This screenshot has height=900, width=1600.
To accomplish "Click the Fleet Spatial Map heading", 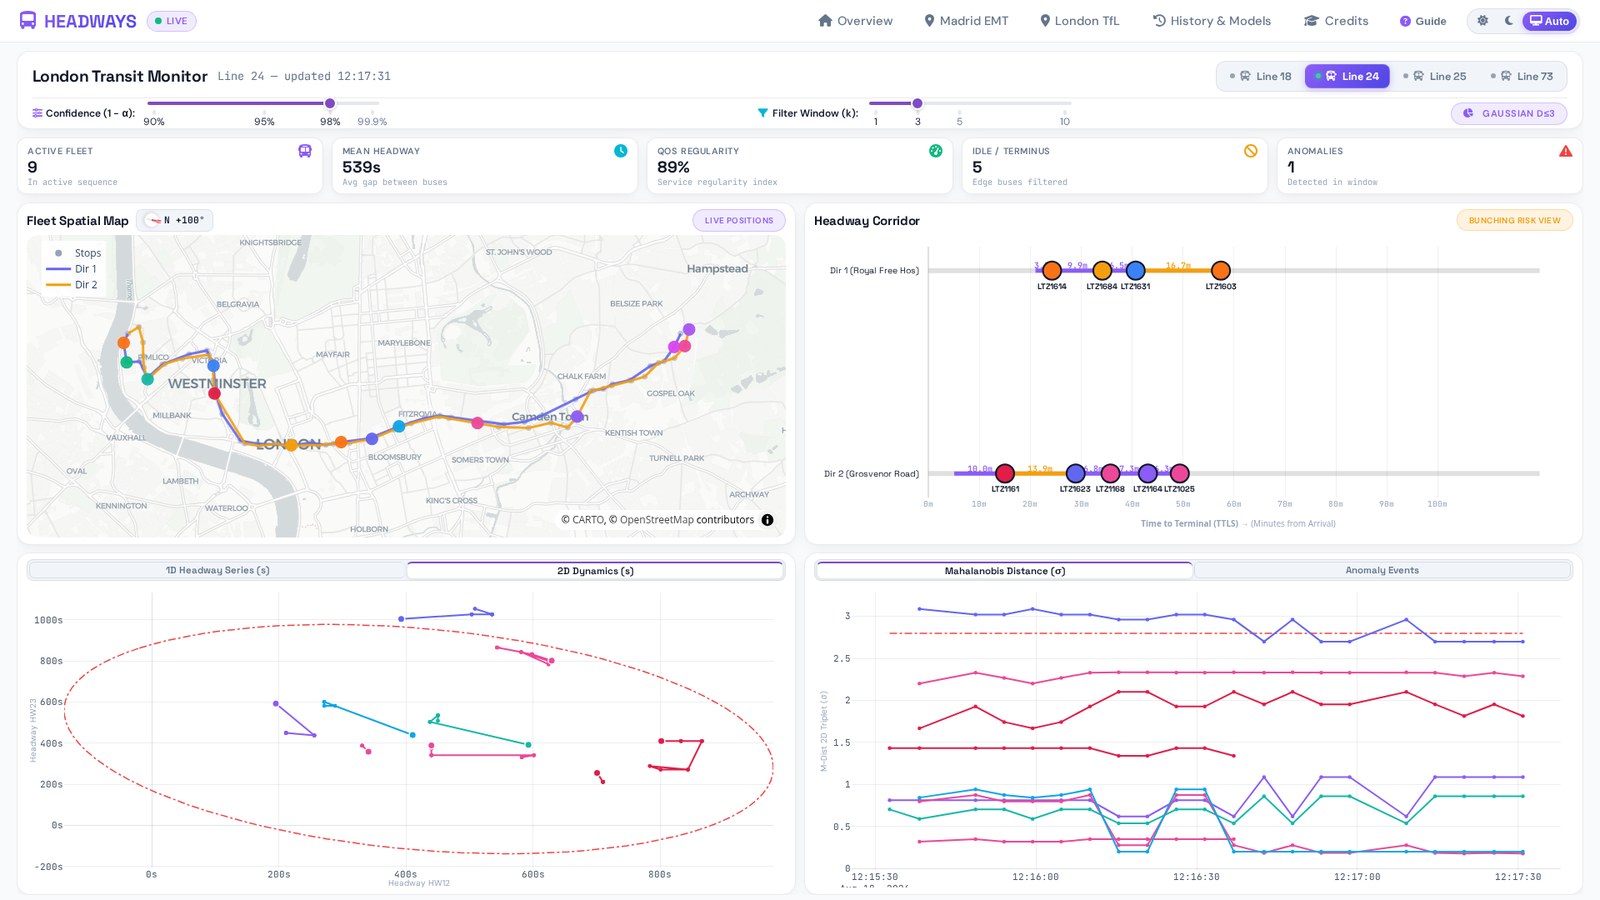I will tap(78, 221).
